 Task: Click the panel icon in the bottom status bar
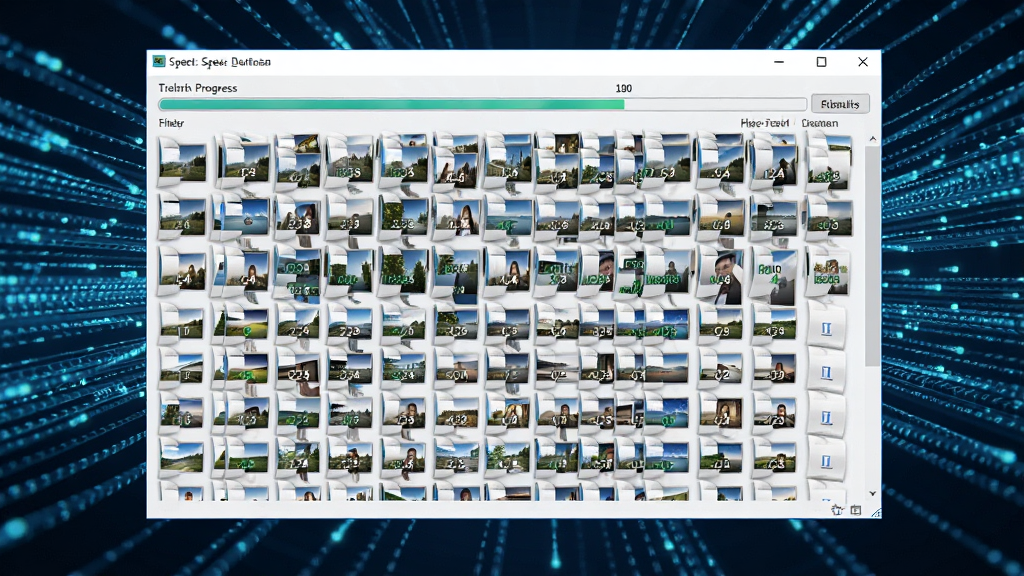[856, 510]
